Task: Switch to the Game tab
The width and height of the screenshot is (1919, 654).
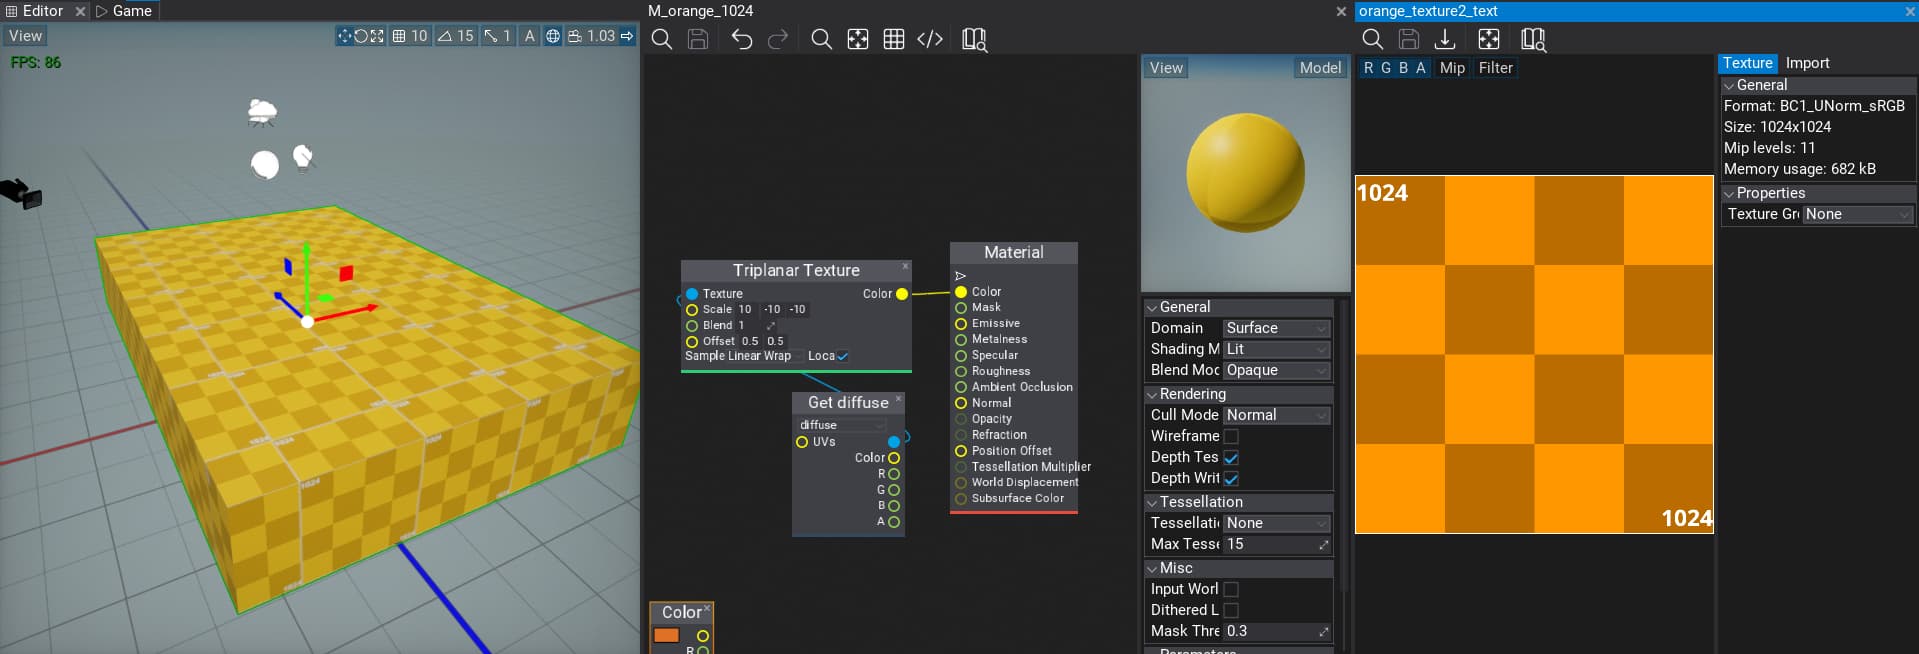Action: [x=131, y=11]
